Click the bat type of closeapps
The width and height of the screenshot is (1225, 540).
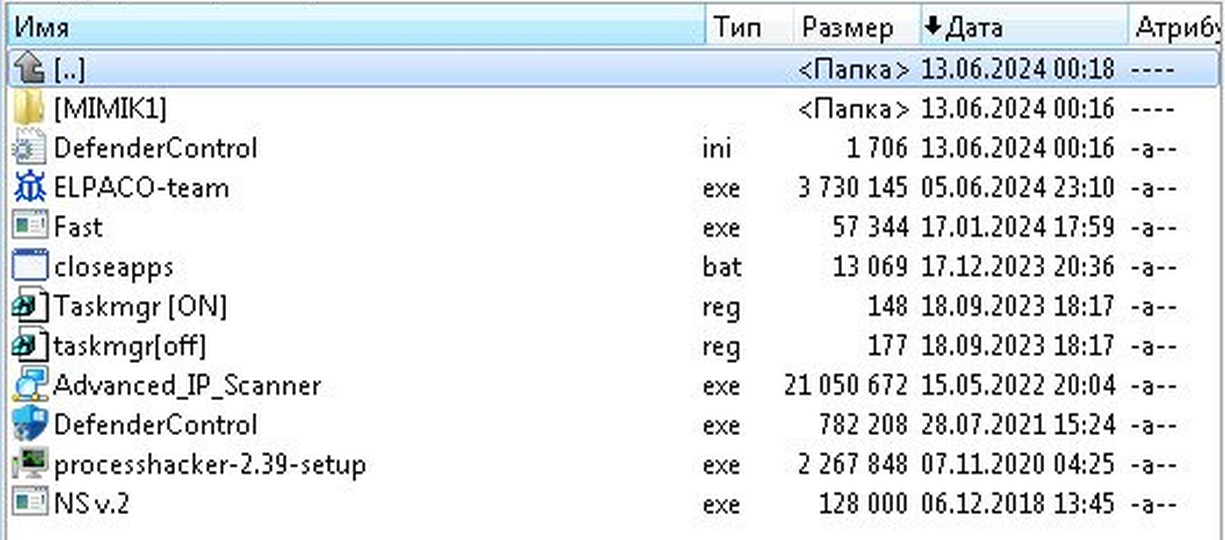click(722, 267)
